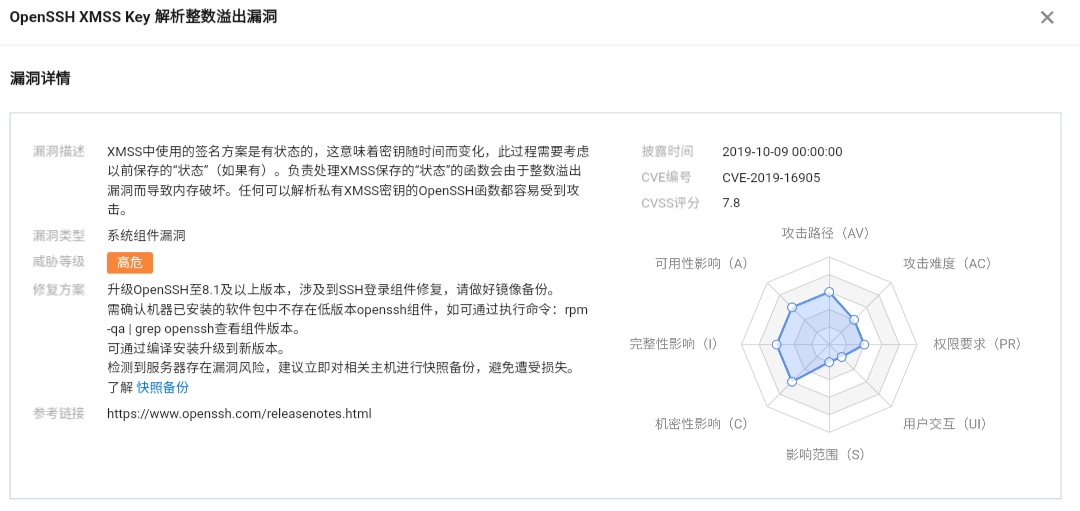
Task: Click the 用户交互 (UI) radar chart label
Action: [944, 424]
